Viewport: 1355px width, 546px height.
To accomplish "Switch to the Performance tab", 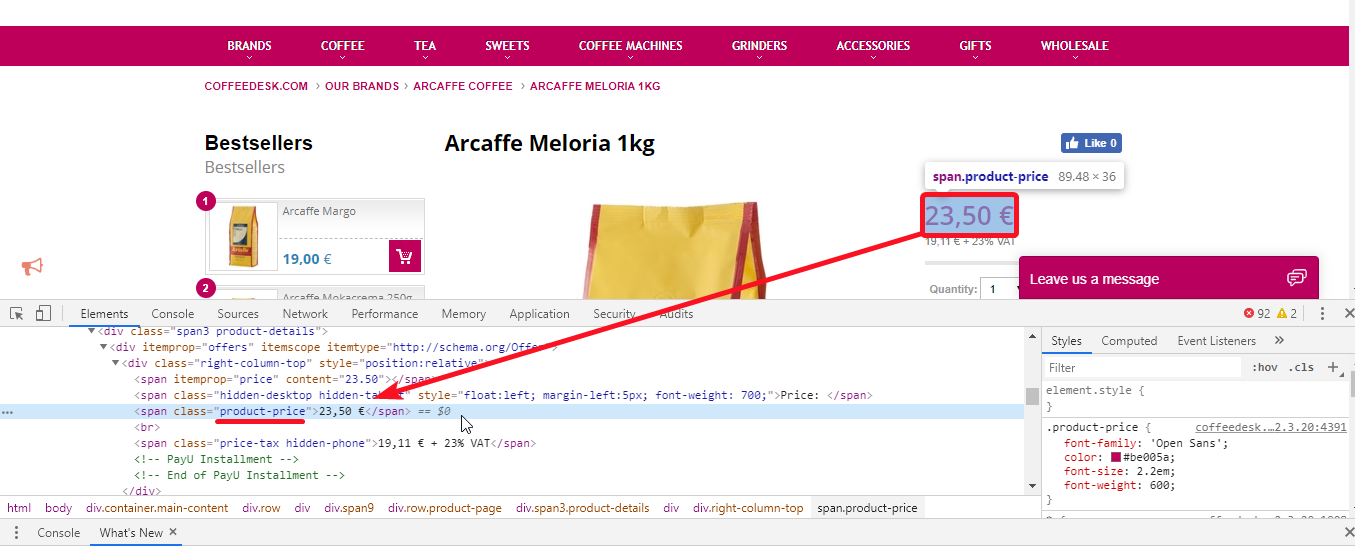I will coord(385,313).
